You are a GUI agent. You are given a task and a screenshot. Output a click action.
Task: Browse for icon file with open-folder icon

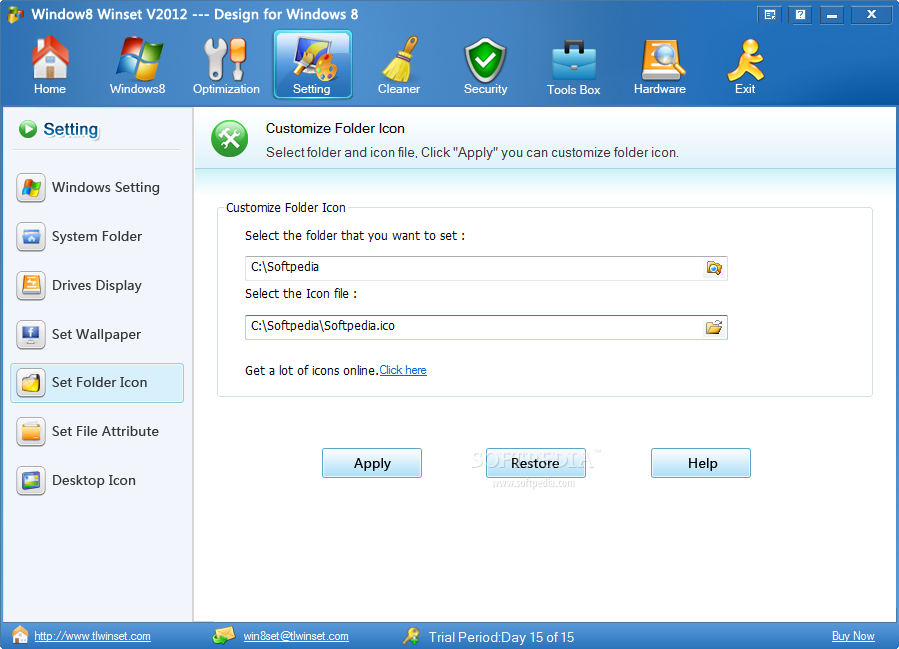point(714,327)
